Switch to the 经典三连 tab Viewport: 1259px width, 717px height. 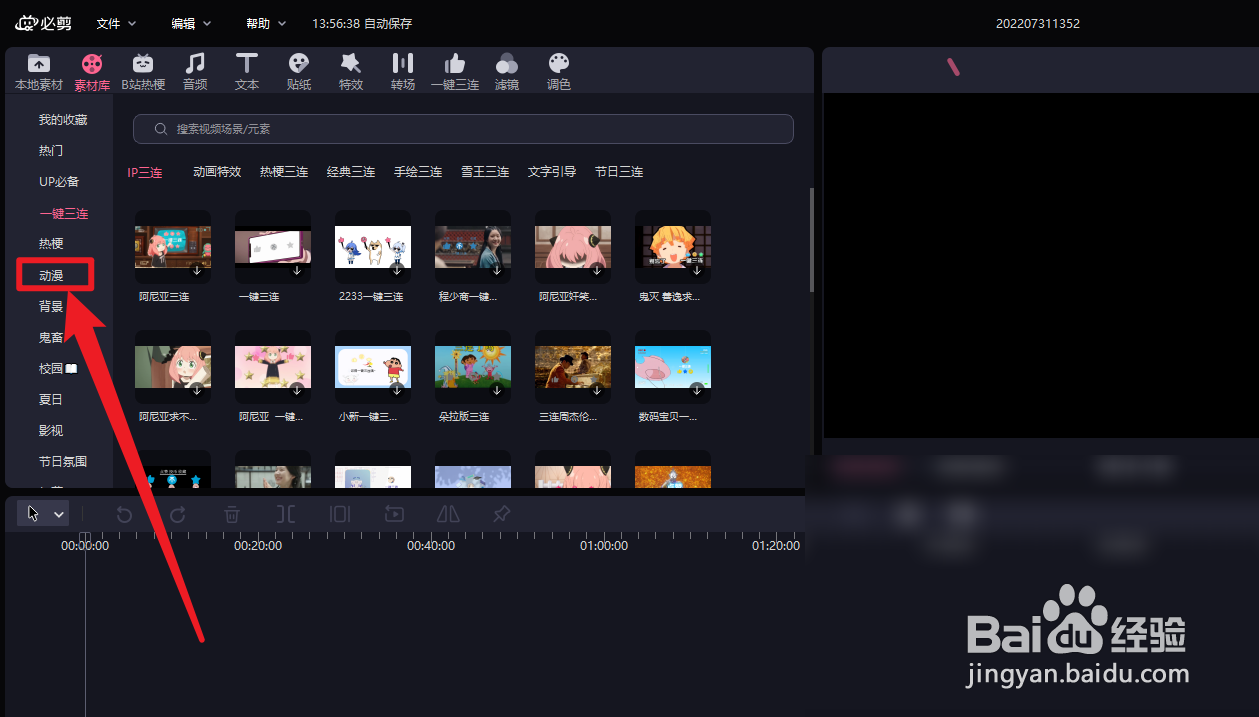(351, 172)
